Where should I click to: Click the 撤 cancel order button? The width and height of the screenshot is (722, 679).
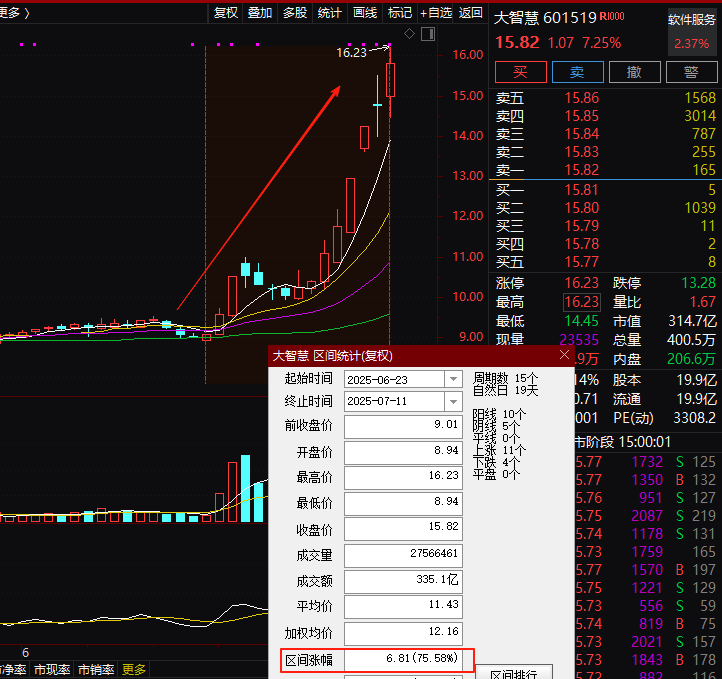635,72
